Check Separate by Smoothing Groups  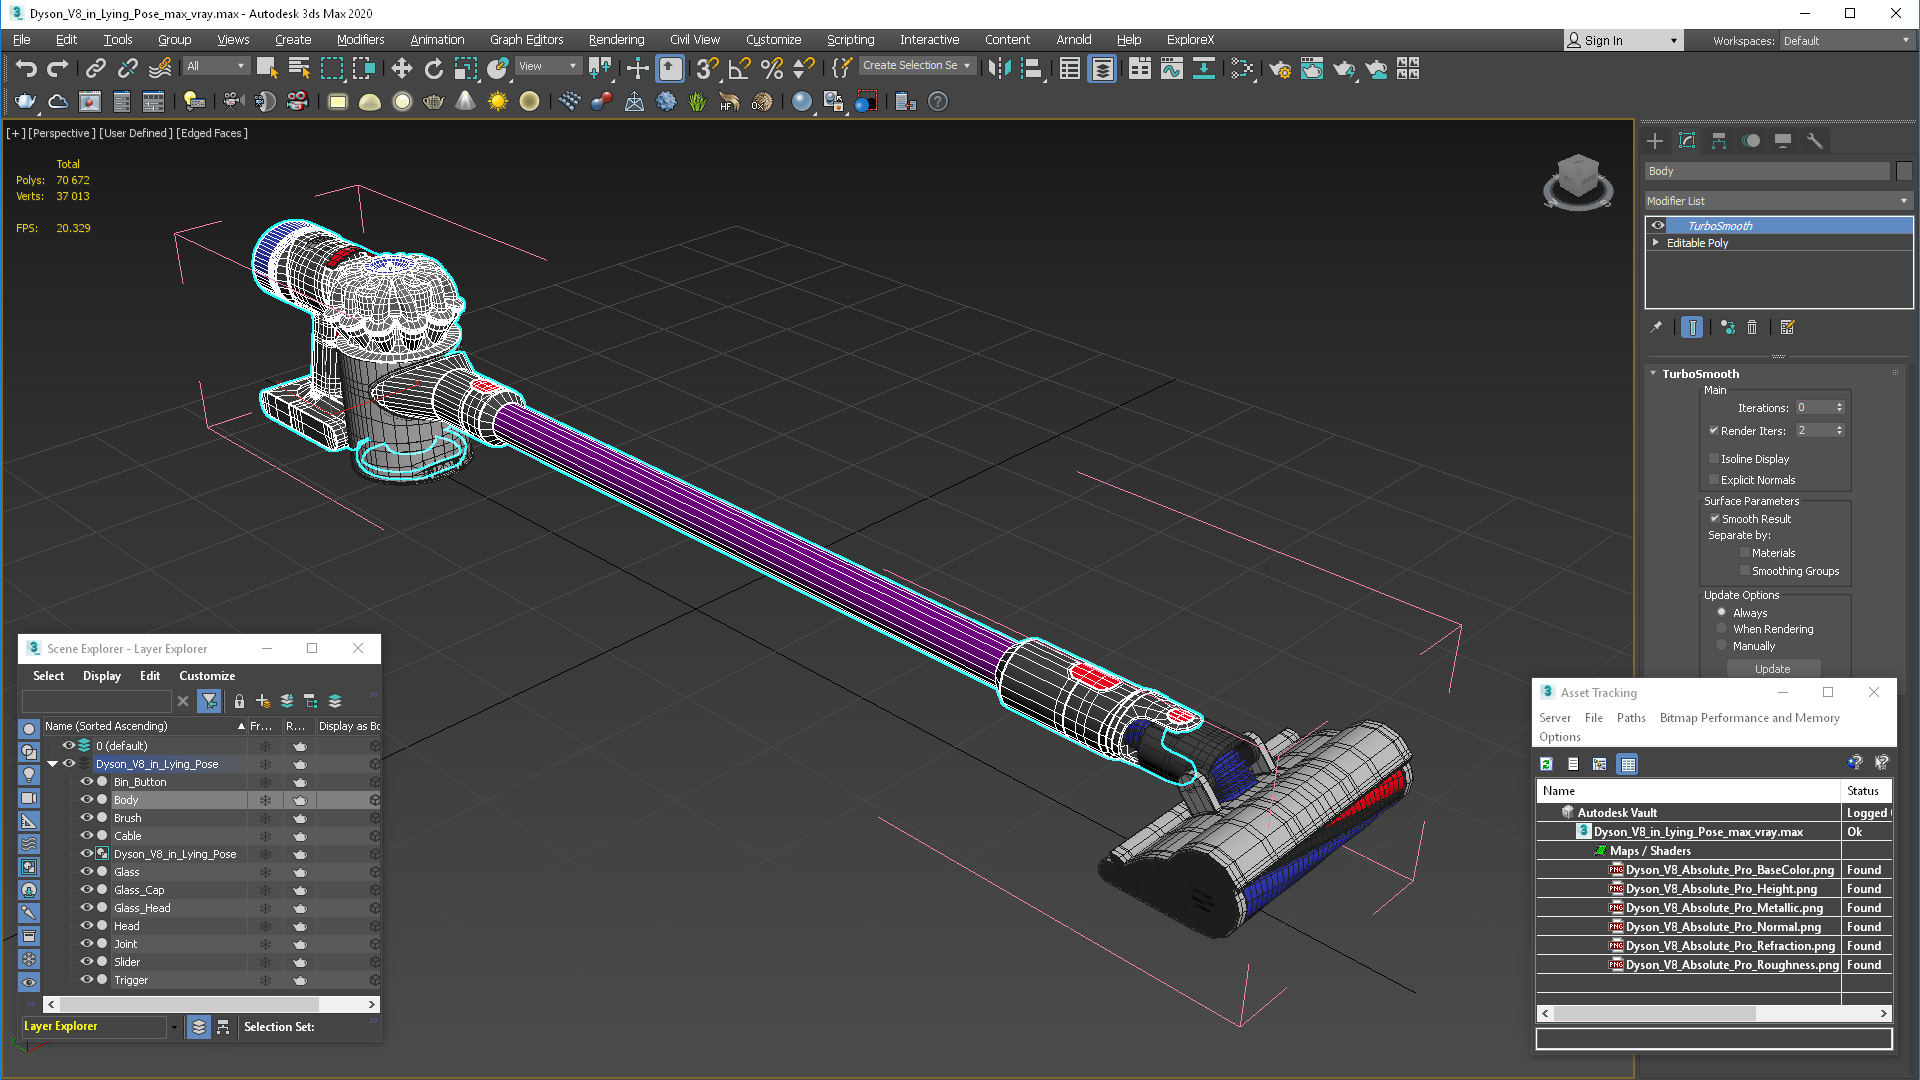(1745, 571)
